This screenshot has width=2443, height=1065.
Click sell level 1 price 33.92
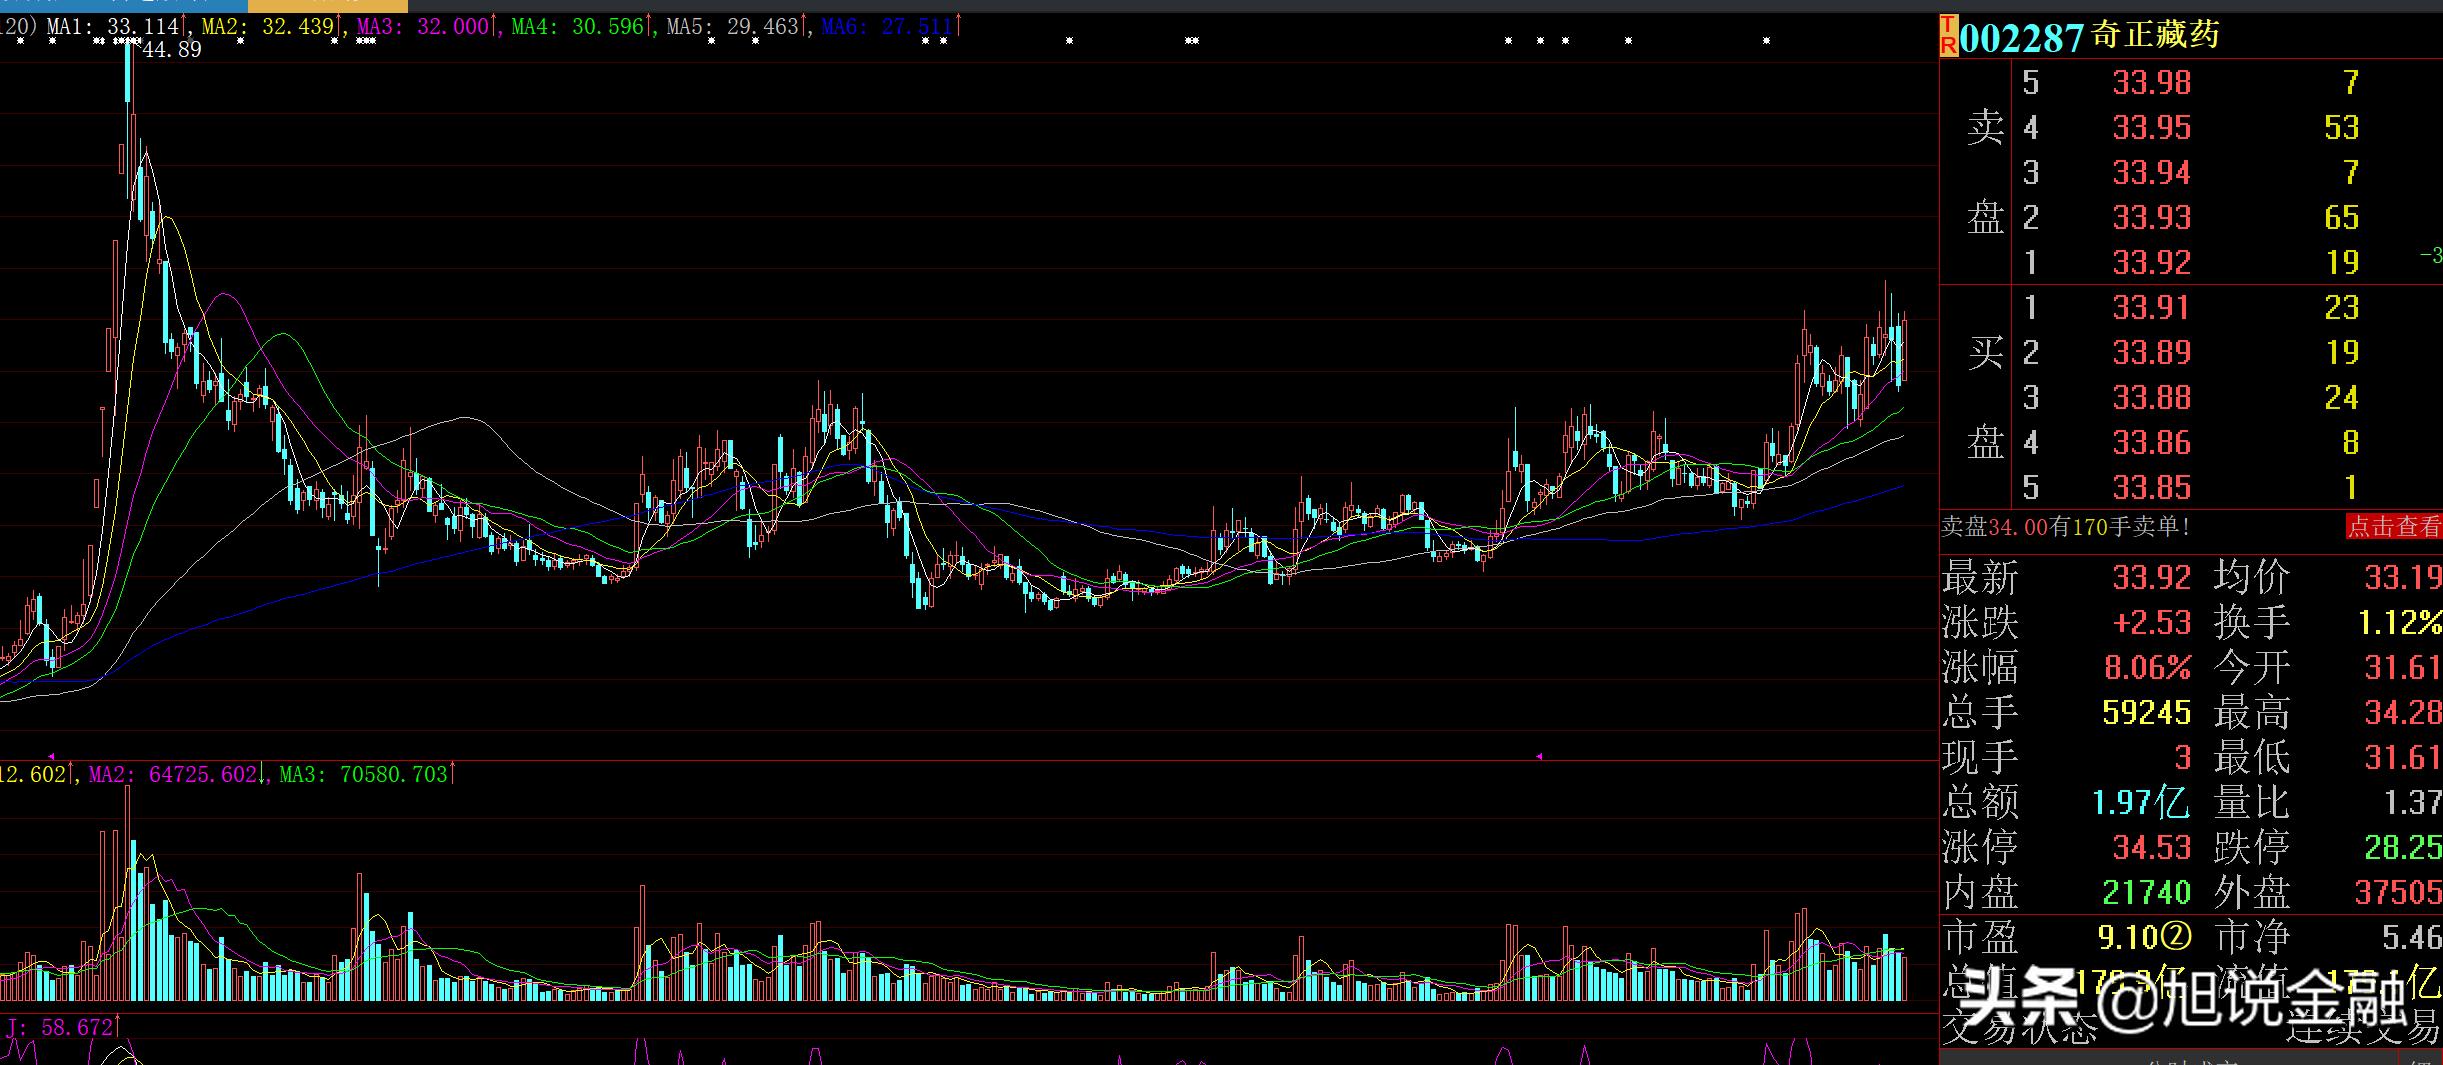click(2151, 262)
